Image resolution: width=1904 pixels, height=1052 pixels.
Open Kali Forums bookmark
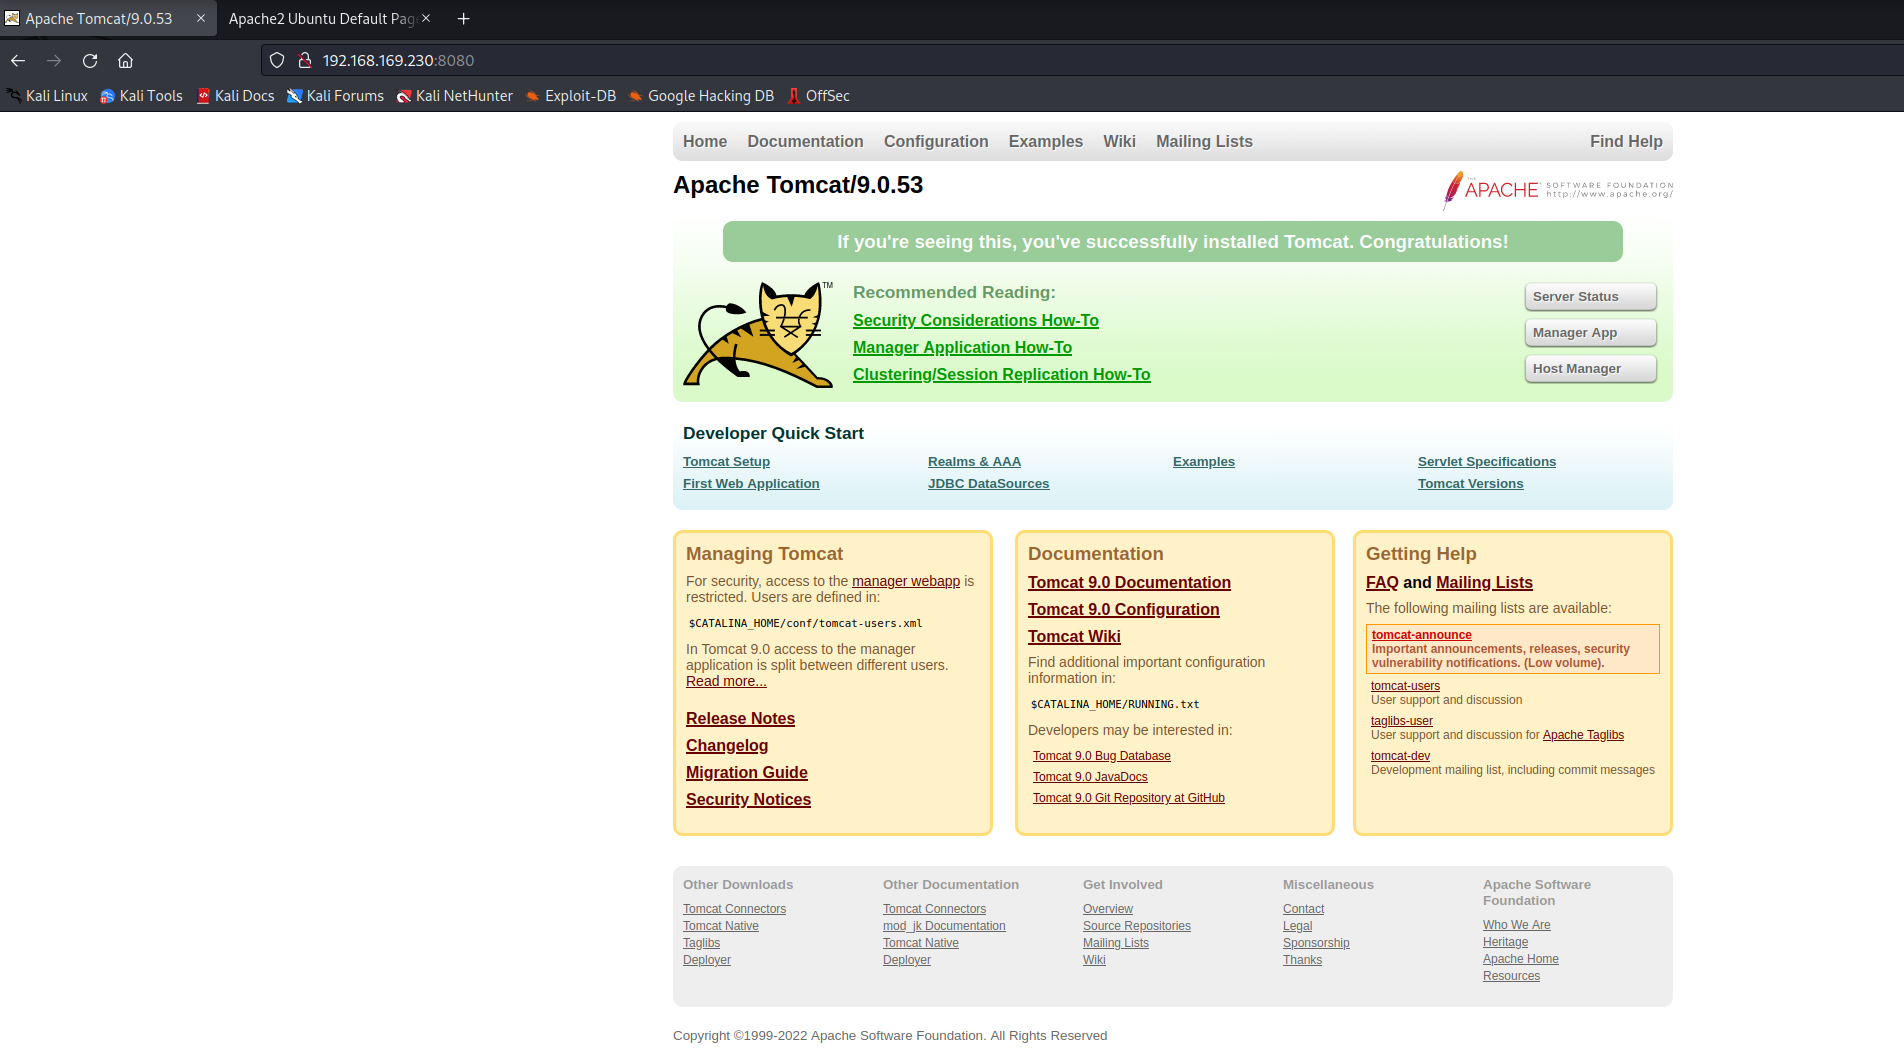click(335, 96)
